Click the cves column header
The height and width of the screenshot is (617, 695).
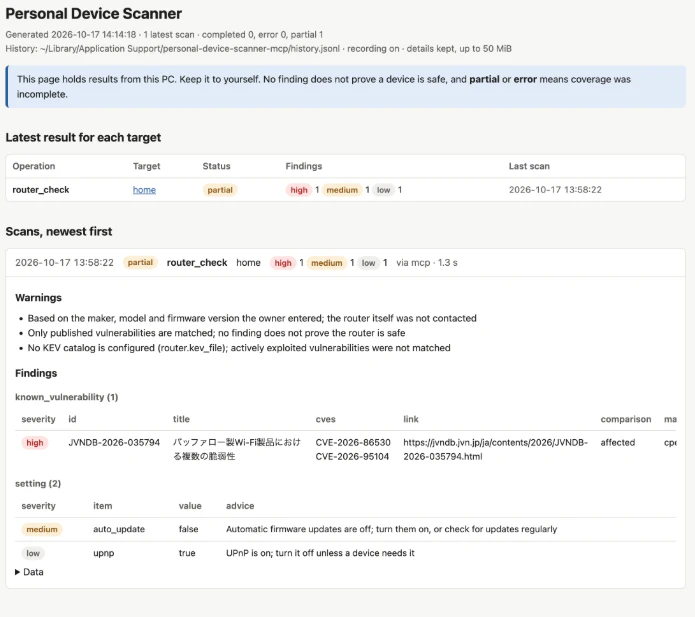[325, 419]
